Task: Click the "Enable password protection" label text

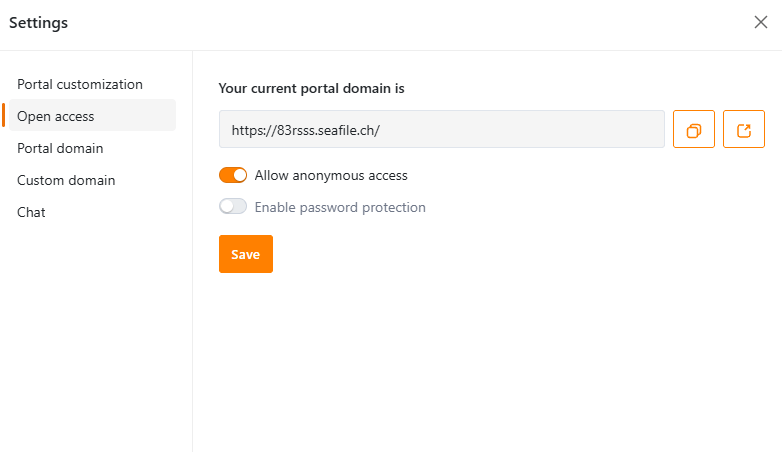Action: [340, 208]
